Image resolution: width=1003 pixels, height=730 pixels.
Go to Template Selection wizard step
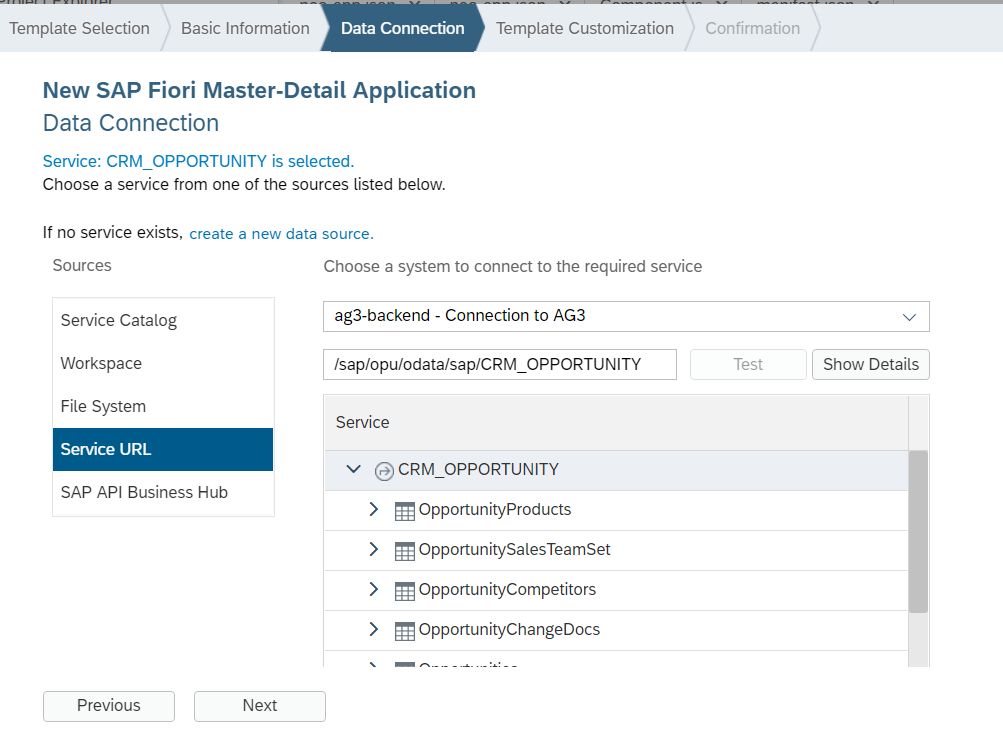point(79,28)
